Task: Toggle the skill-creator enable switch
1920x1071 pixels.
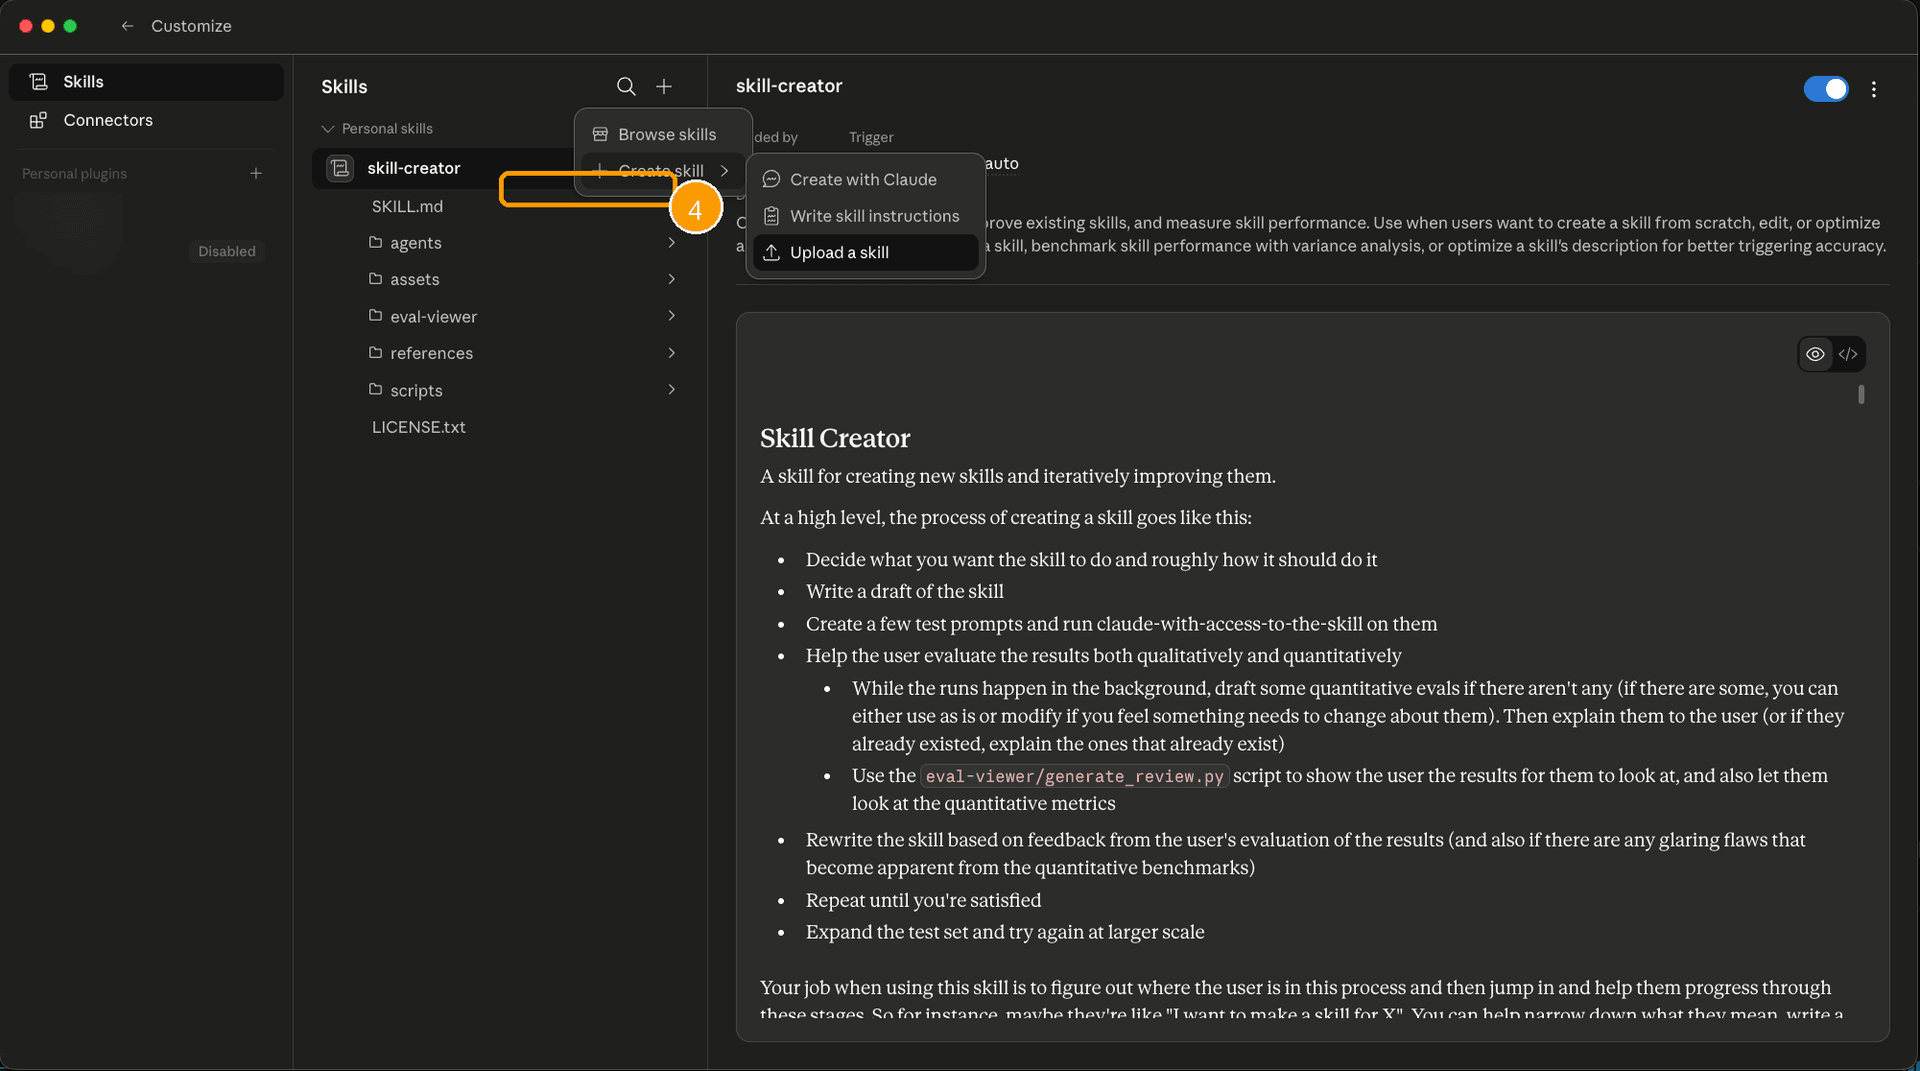Action: coord(1826,89)
